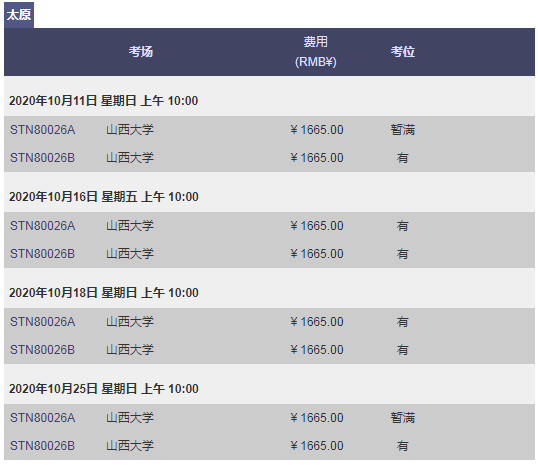538x465 pixels.
Task: Select the 太原 city tab
Action: (x=19, y=15)
